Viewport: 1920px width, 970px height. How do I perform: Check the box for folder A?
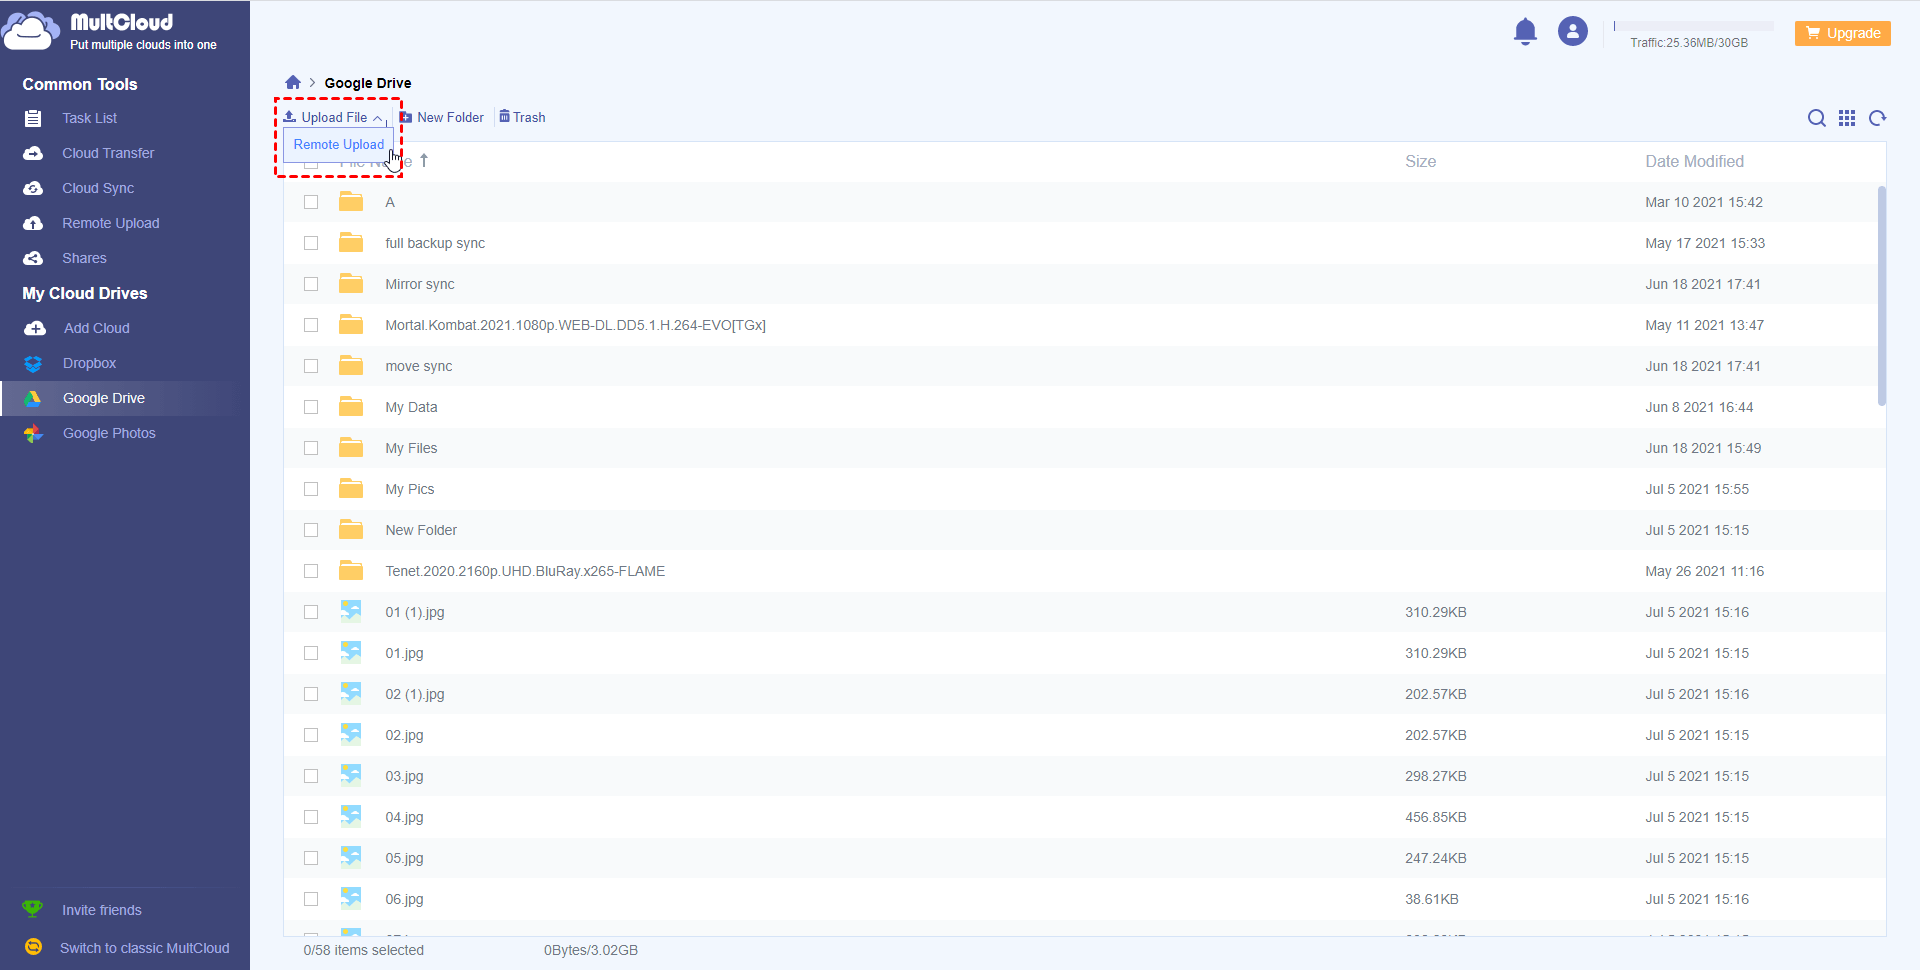click(x=311, y=202)
